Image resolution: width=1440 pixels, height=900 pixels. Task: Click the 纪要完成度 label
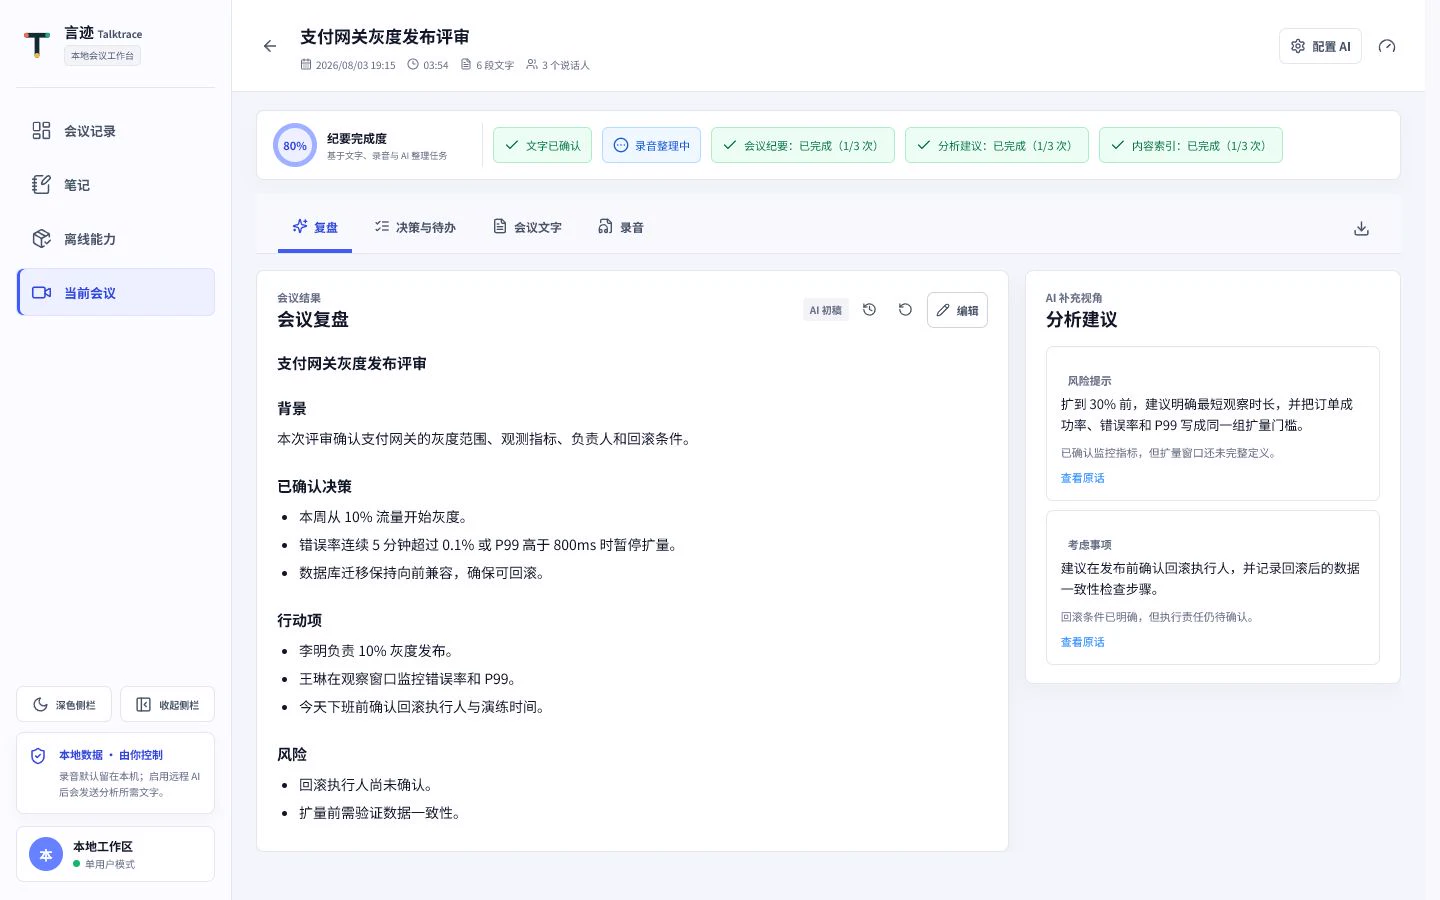coord(357,139)
